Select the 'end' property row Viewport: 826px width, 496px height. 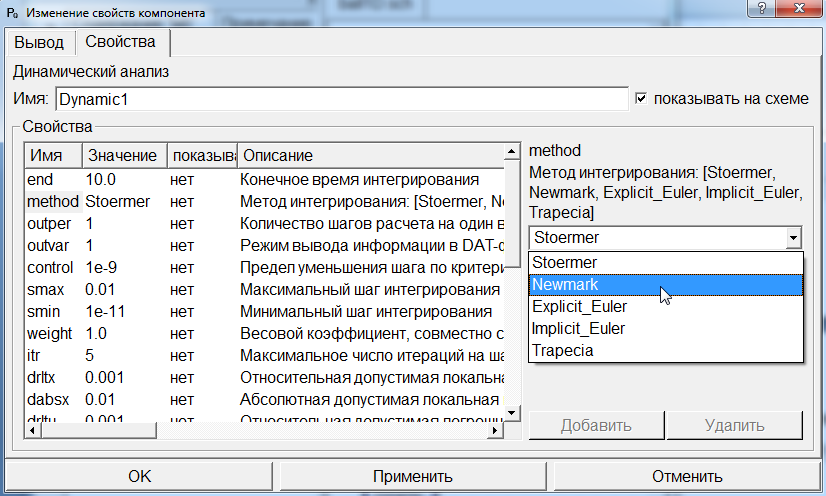pos(40,179)
